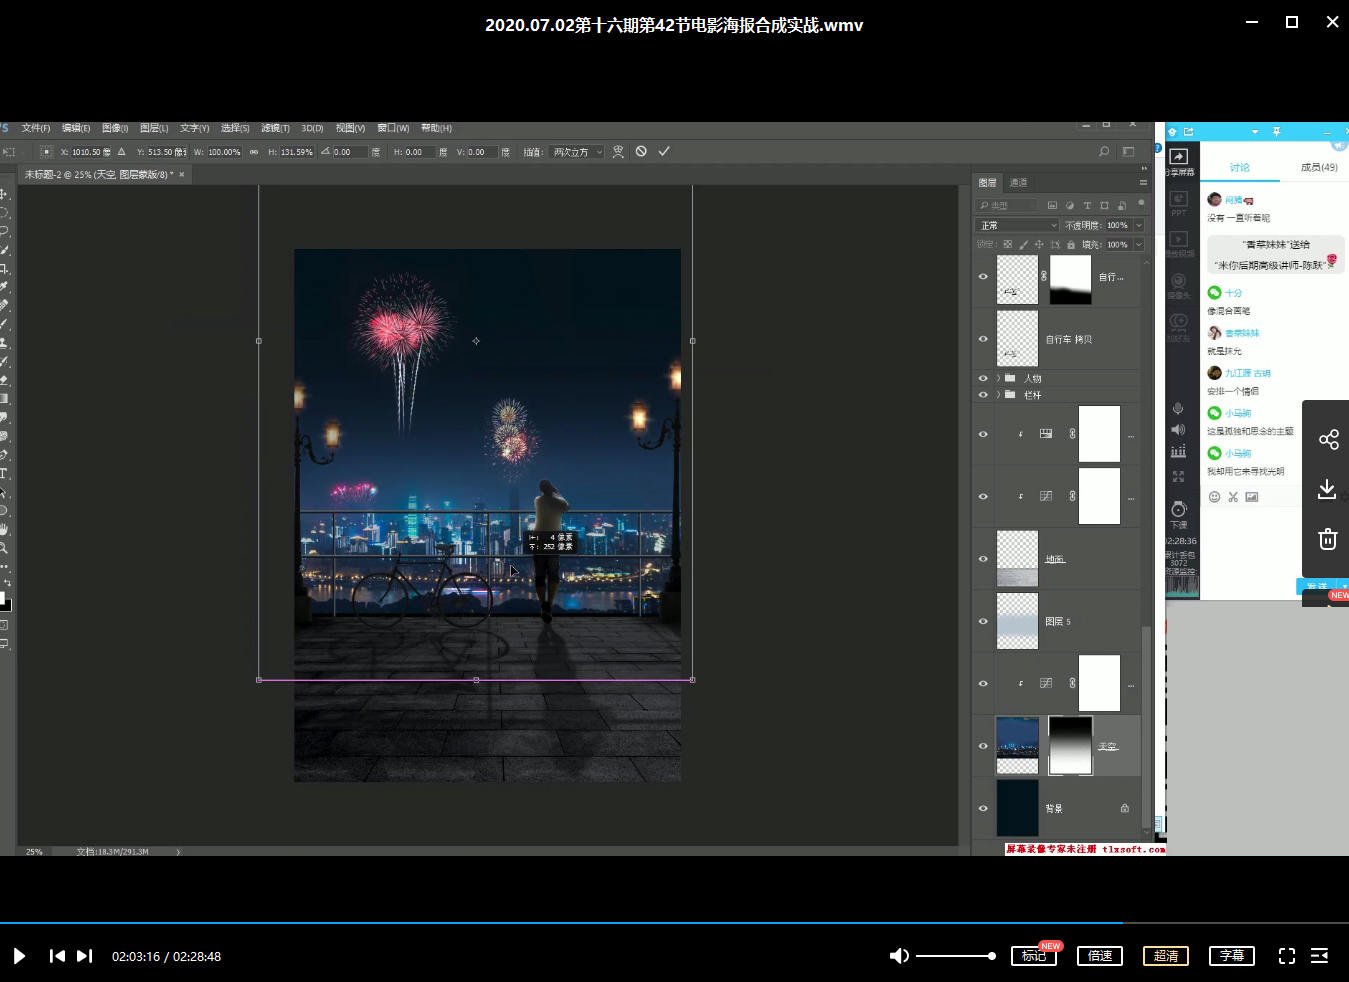Hide the 背景 layer with eye icon
Viewport: 1349px width, 982px height.
click(983, 808)
